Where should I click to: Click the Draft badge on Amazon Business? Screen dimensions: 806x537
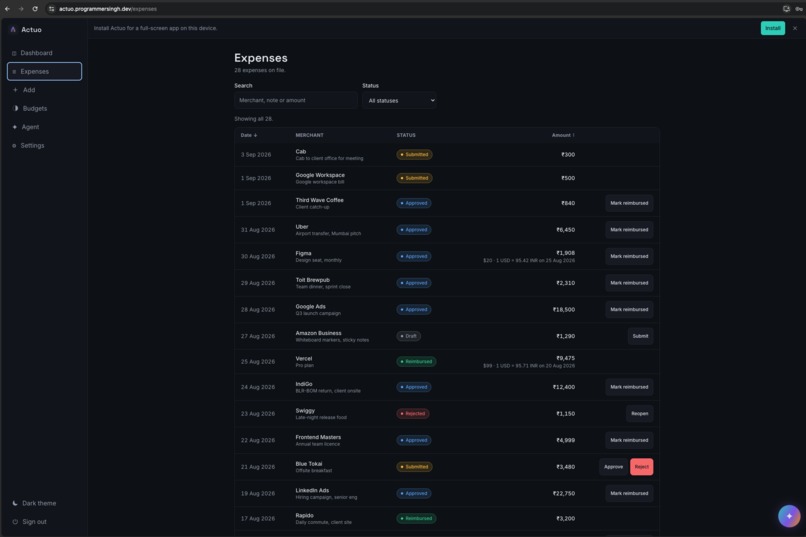point(409,336)
